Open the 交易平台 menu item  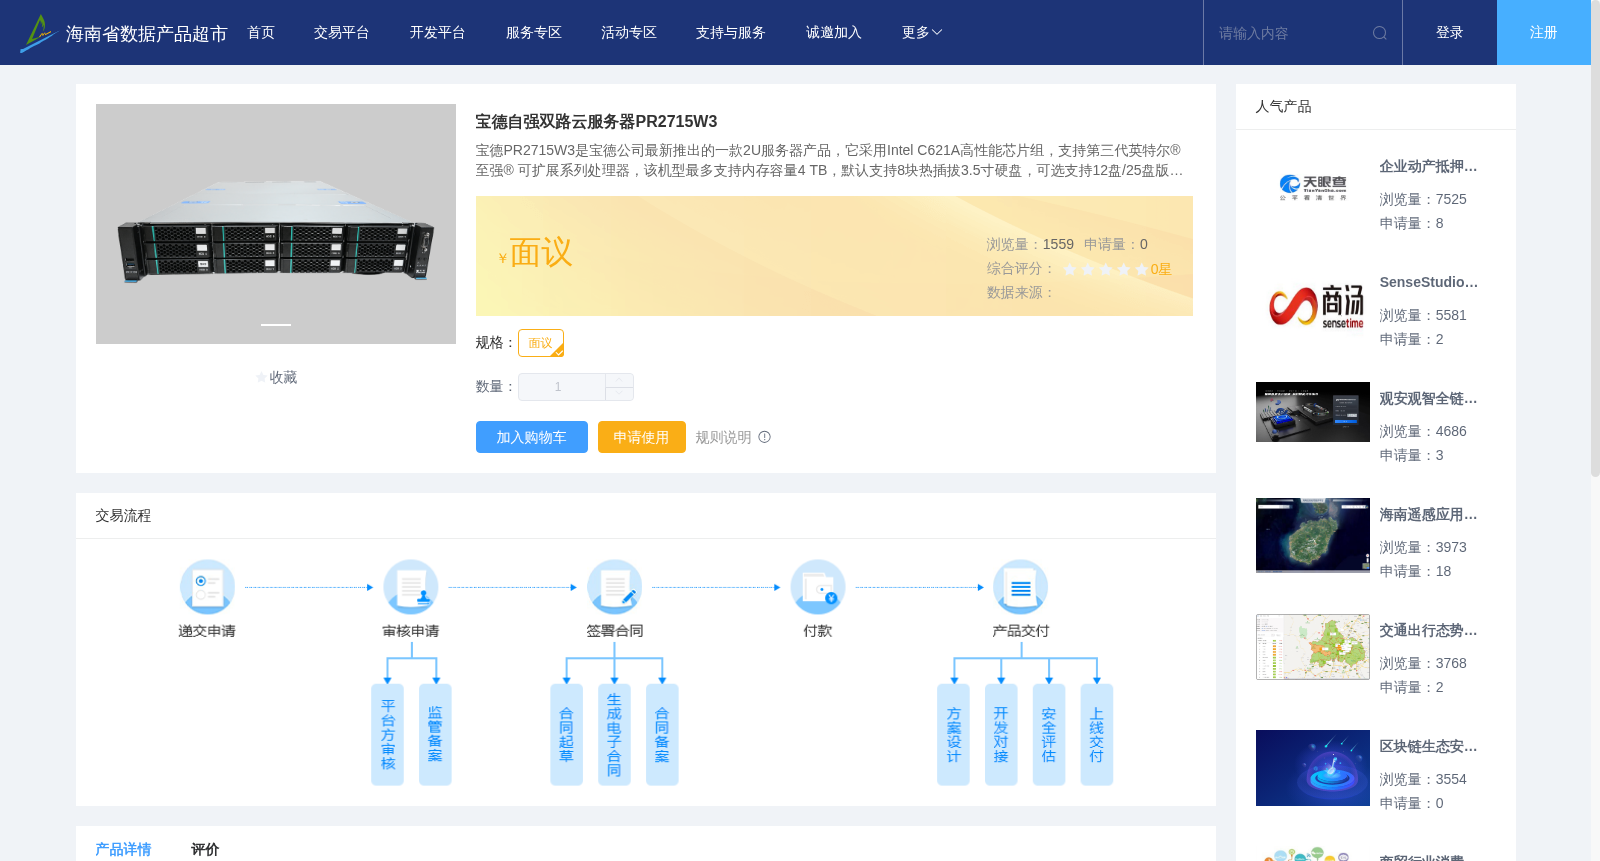(342, 33)
